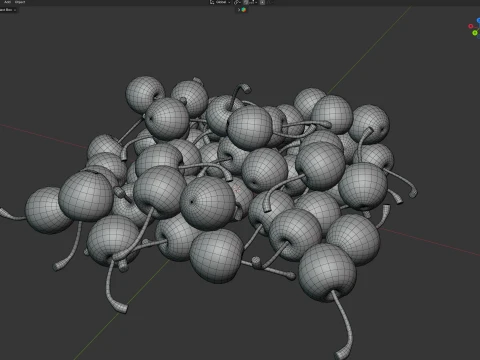Click the colorful sphere icon below the header
Screen dimensions: 480x360
(244, 10)
